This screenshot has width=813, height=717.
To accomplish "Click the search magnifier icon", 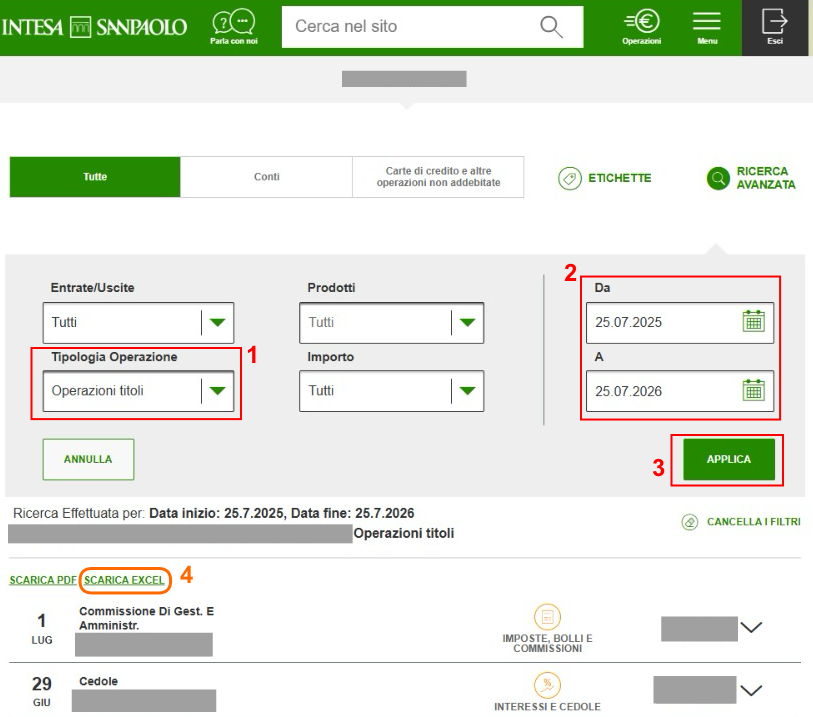I will [551, 27].
